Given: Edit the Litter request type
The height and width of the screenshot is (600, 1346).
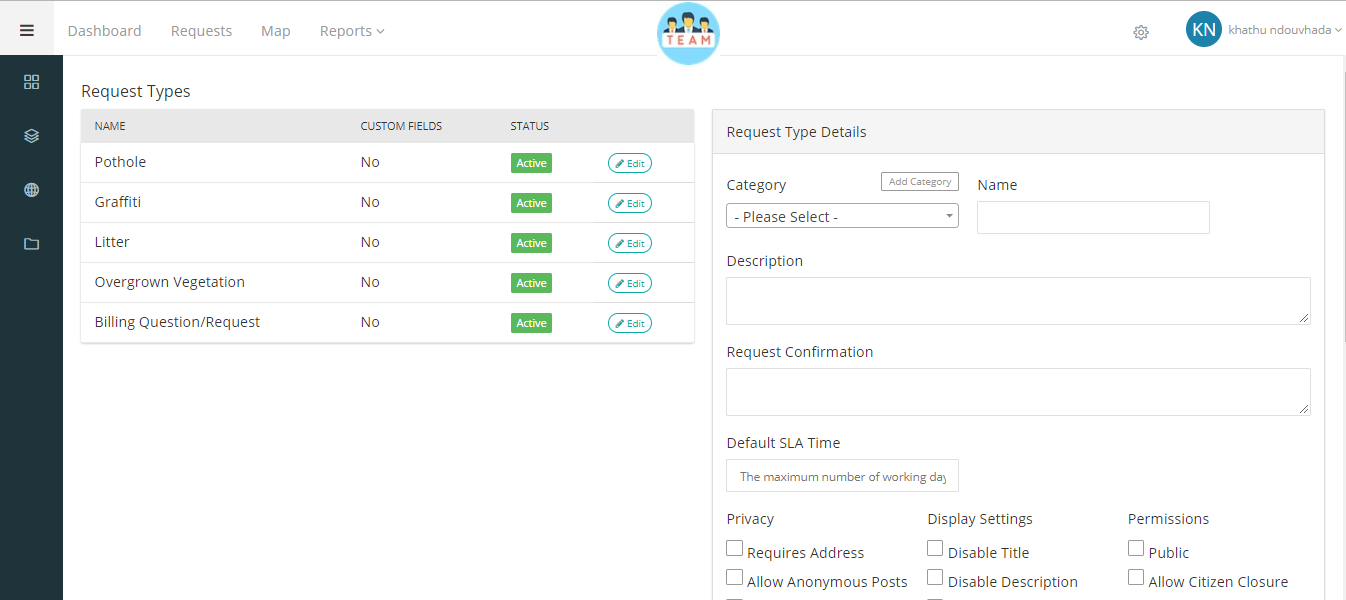Looking at the screenshot, I should (630, 243).
